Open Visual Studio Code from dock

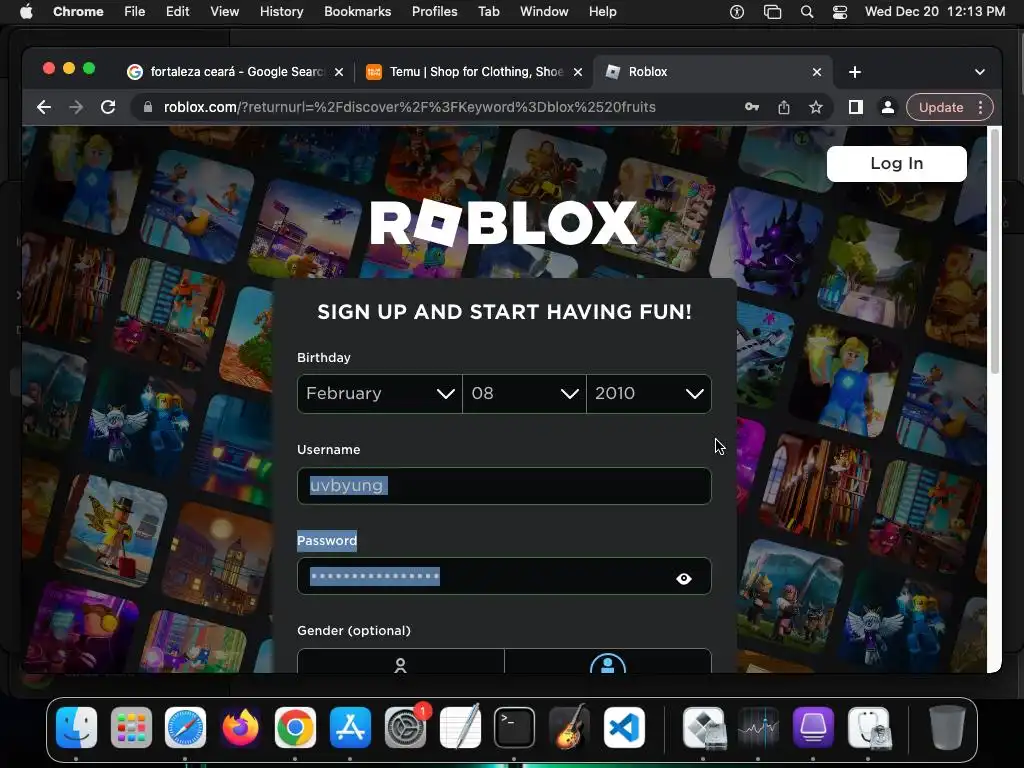[624, 728]
